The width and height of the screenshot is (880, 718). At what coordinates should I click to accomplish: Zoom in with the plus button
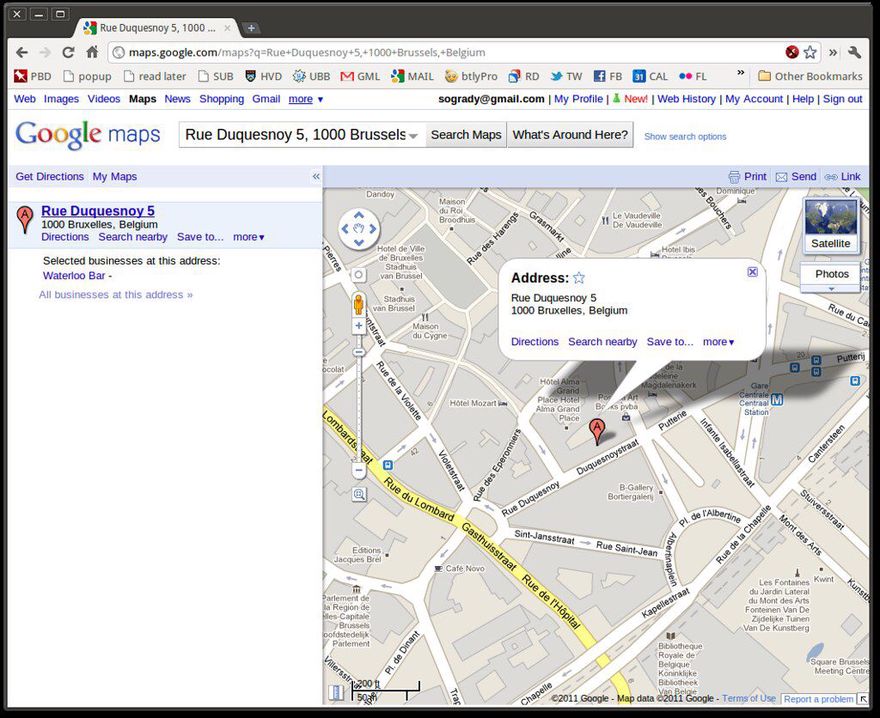coord(359,326)
